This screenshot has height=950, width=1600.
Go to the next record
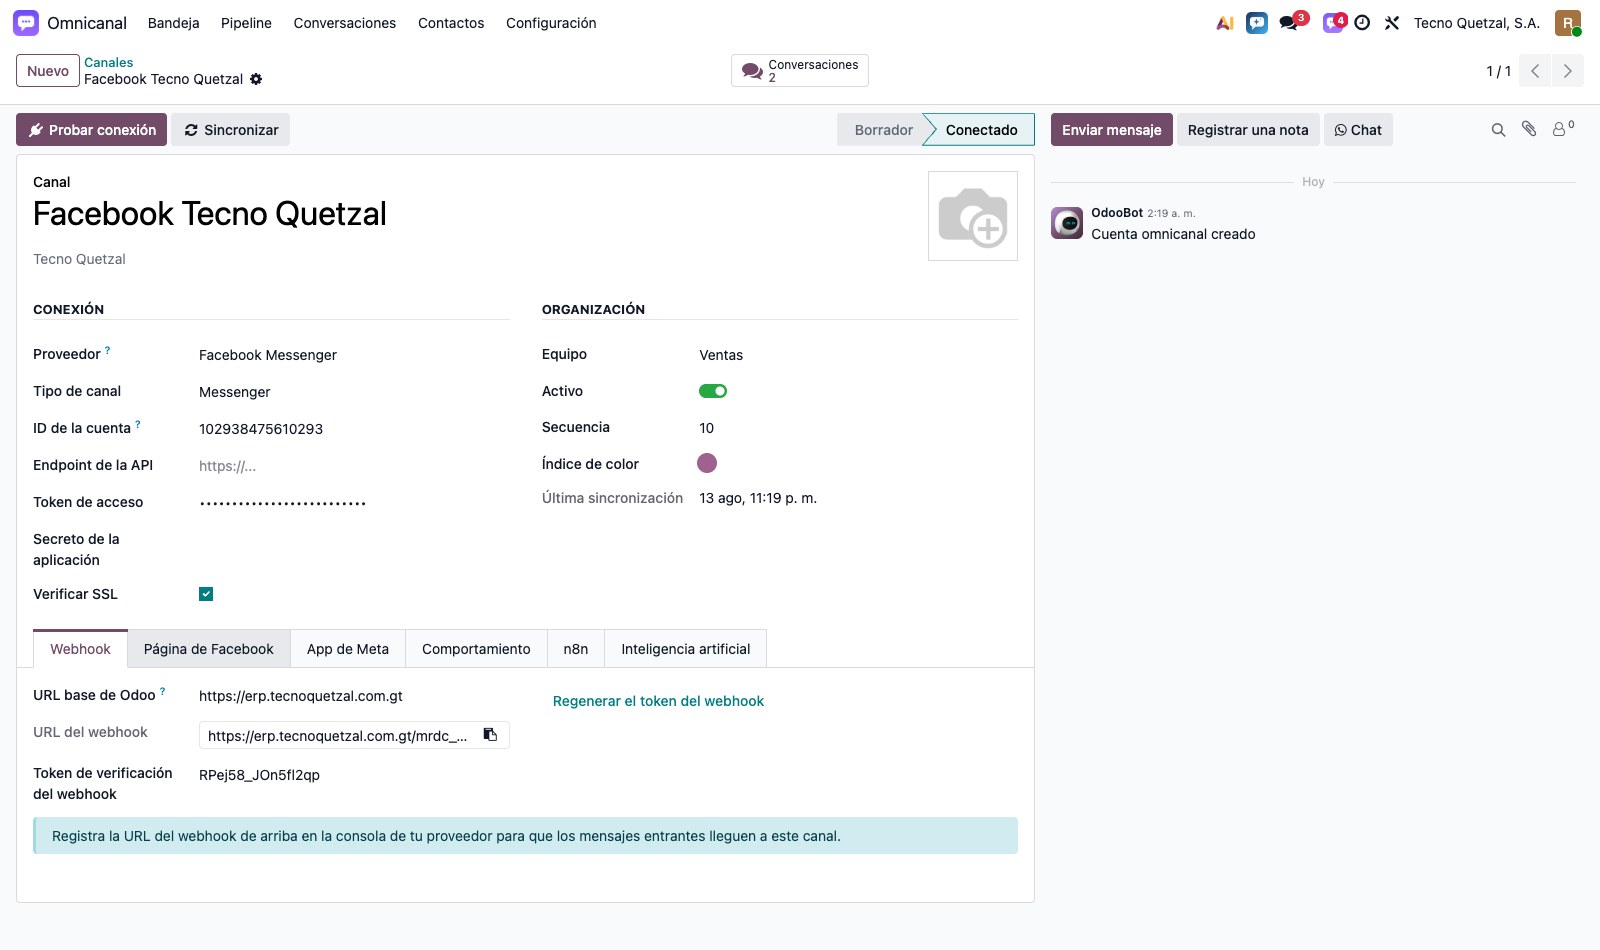[x=1567, y=71]
